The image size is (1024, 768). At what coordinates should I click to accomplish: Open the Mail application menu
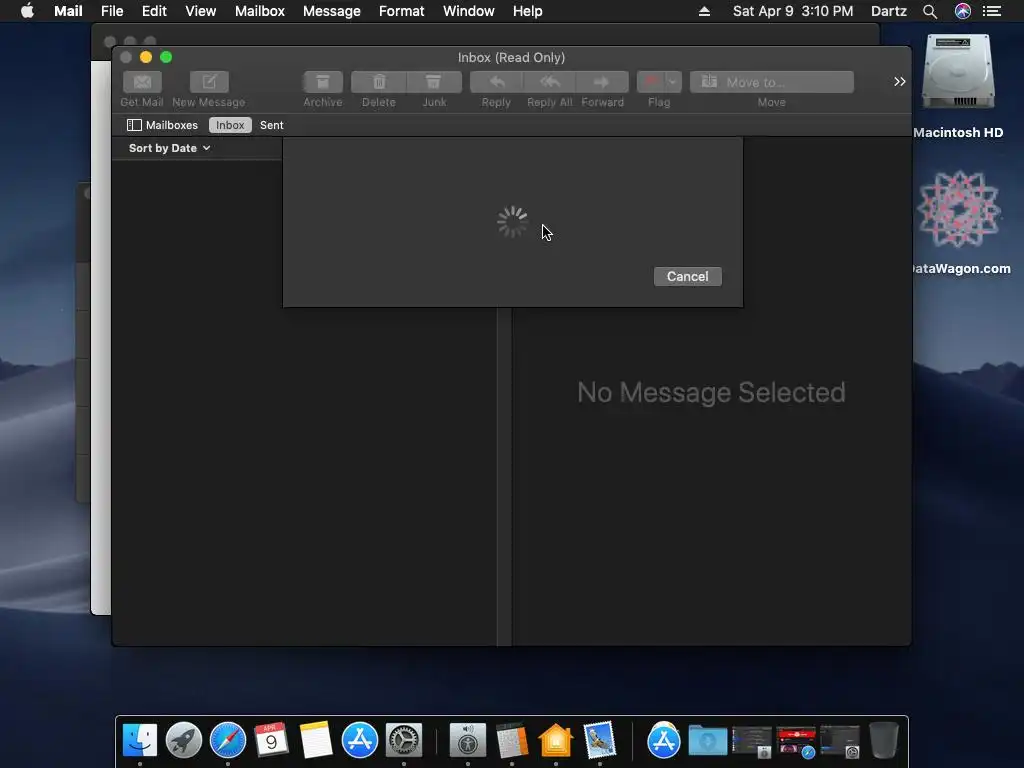click(68, 11)
